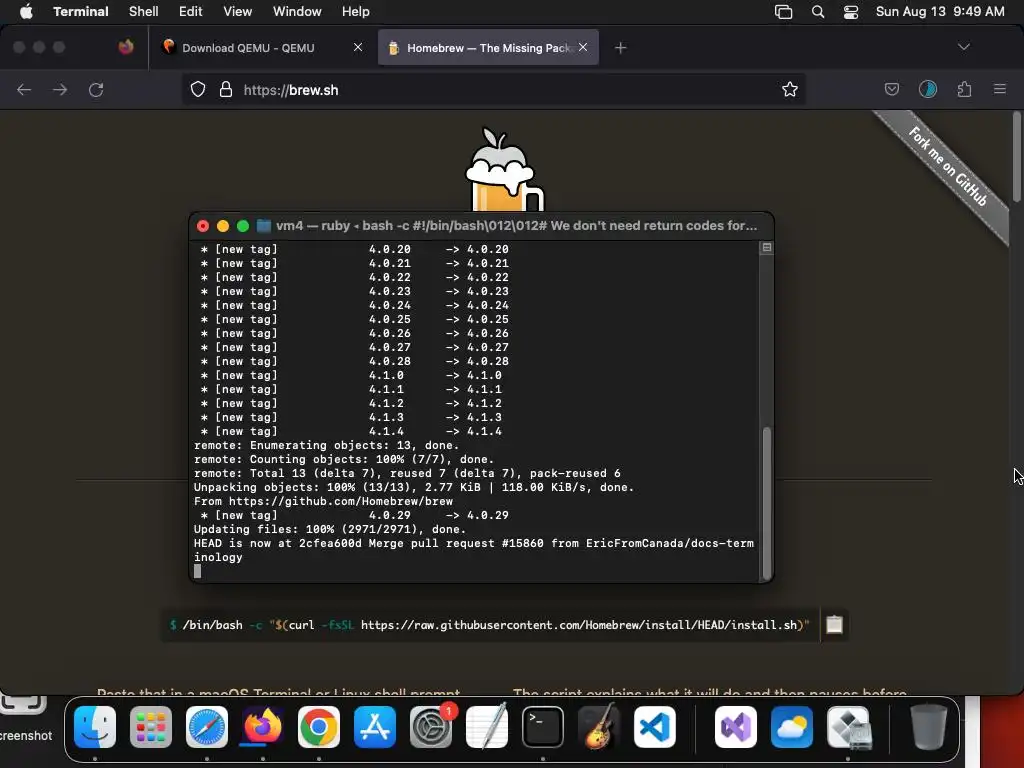Click Fork me on GitHub ribbon
Viewport: 1024px width, 768px height.
point(948,167)
